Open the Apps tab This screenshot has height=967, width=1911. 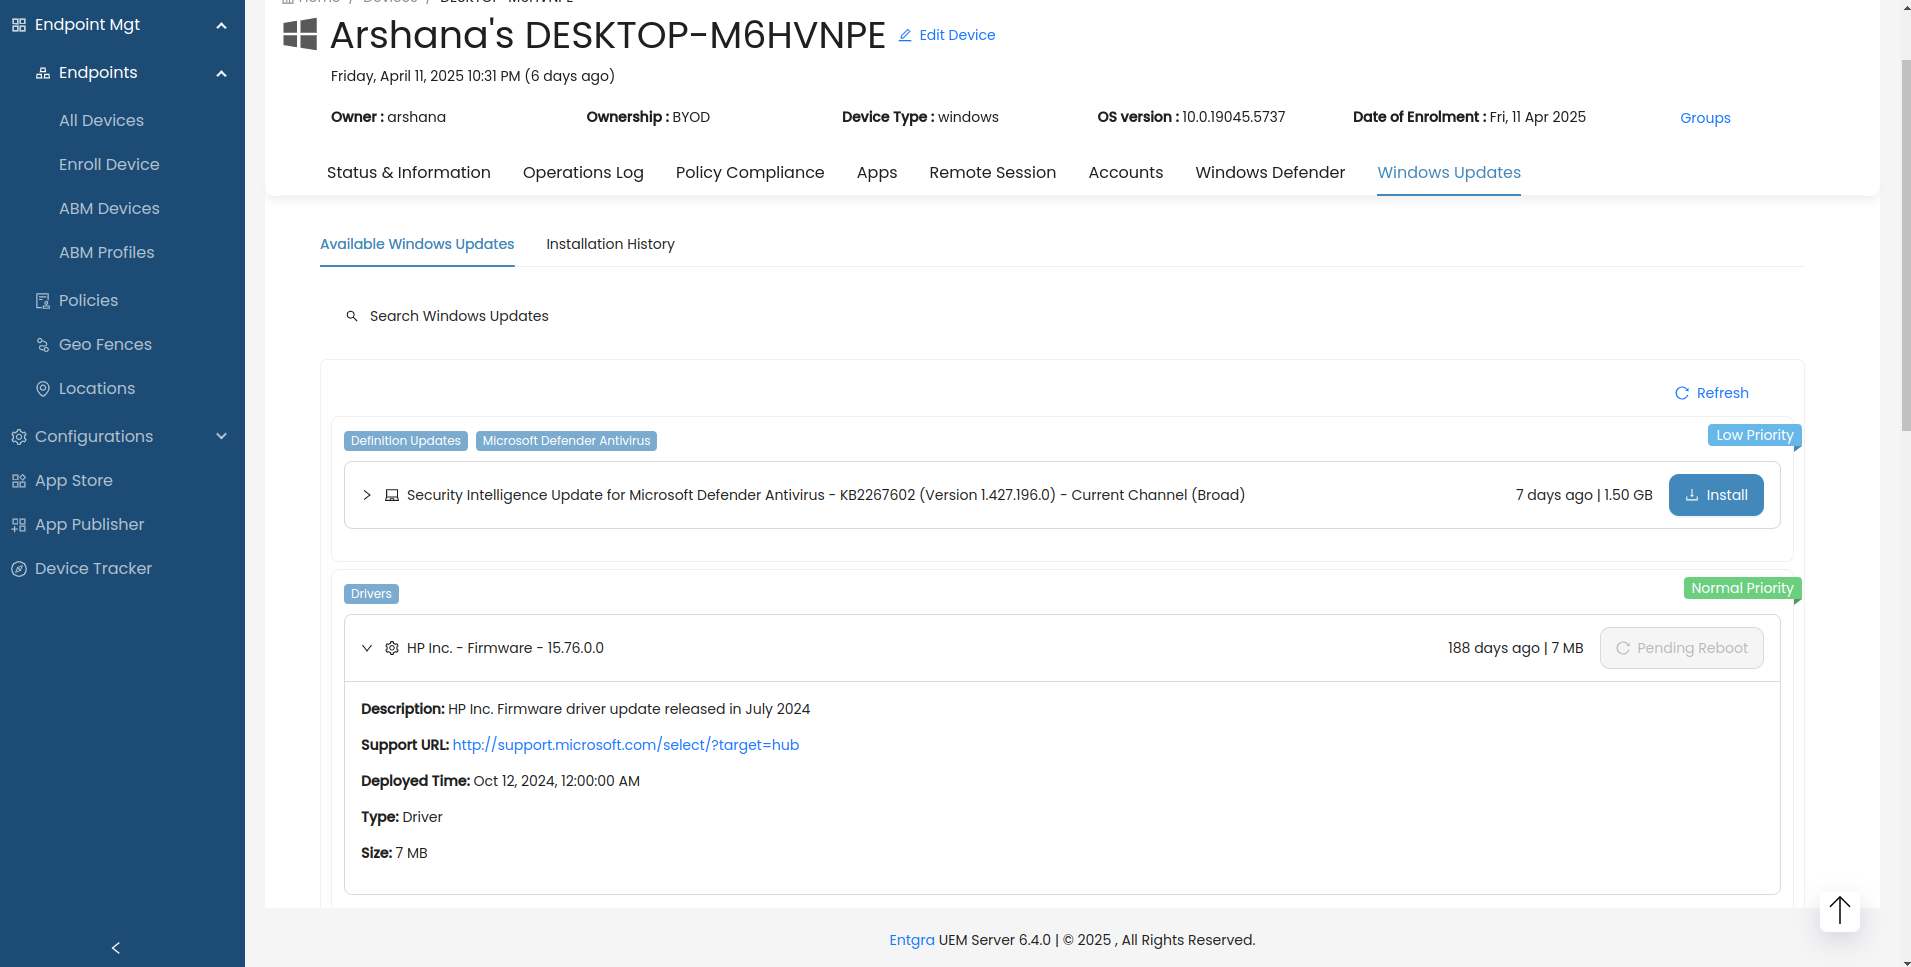[877, 172]
